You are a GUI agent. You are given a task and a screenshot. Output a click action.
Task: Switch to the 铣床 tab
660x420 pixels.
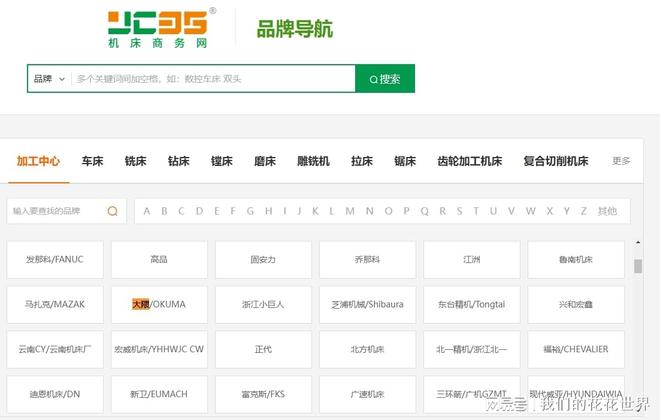136,161
